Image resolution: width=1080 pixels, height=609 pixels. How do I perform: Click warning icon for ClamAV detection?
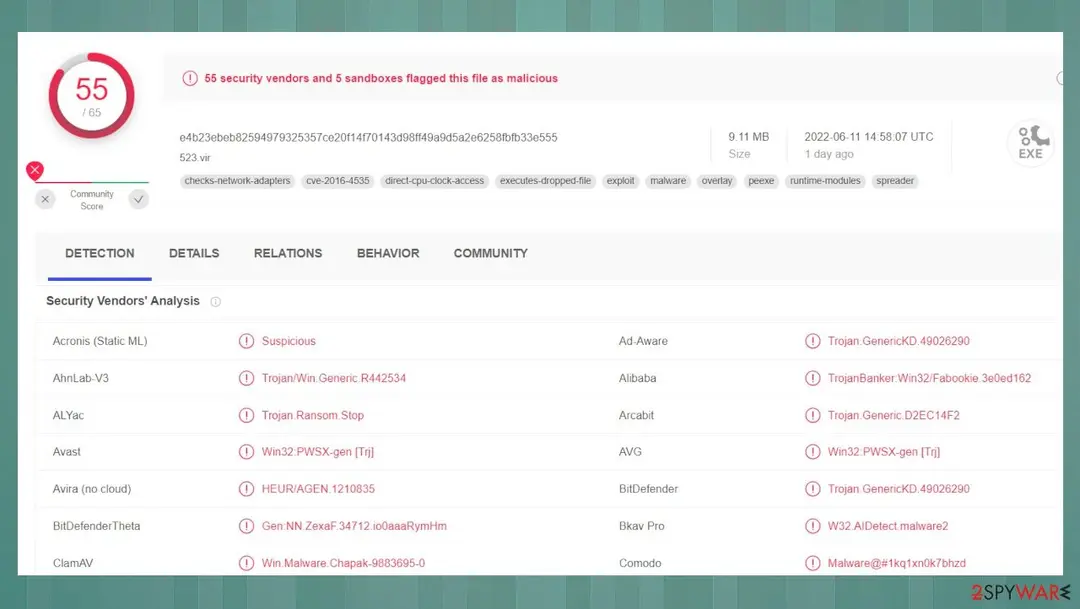(246, 563)
